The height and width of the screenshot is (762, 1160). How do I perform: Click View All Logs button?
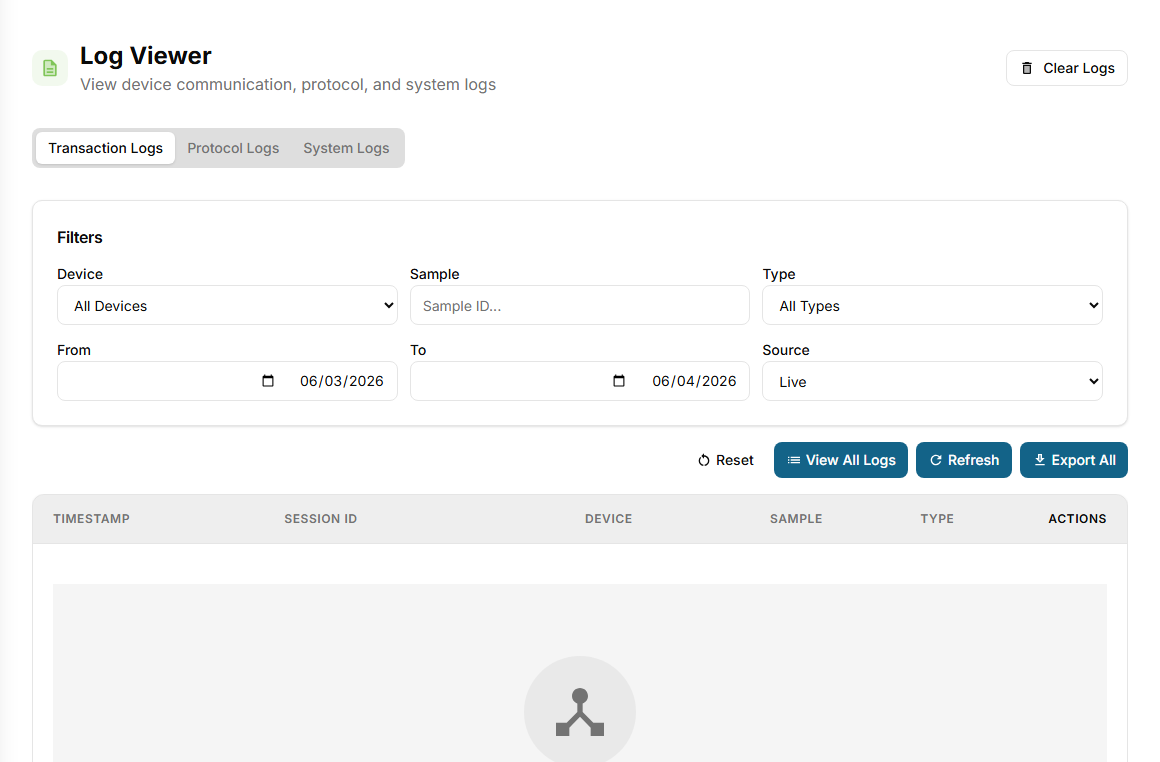pyautogui.click(x=840, y=460)
